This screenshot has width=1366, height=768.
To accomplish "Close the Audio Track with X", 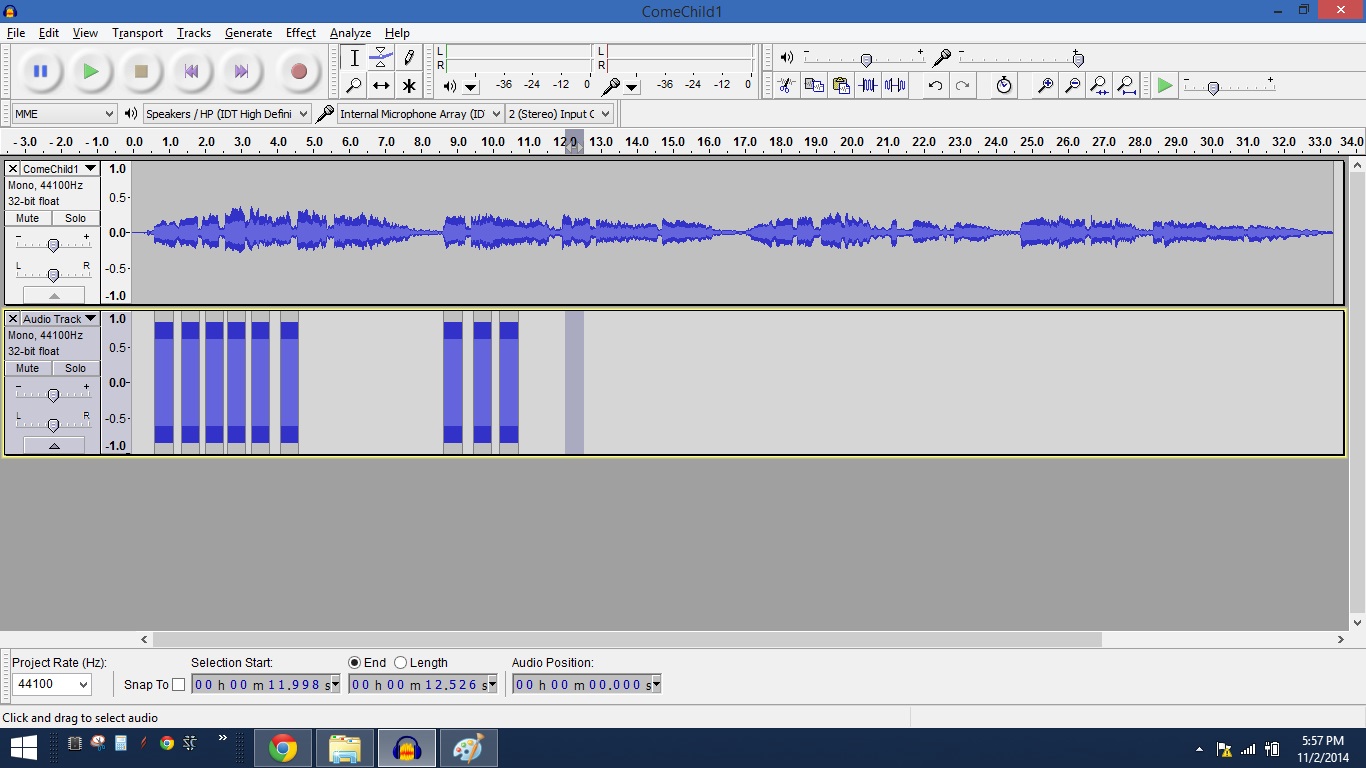I will pos(13,319).
